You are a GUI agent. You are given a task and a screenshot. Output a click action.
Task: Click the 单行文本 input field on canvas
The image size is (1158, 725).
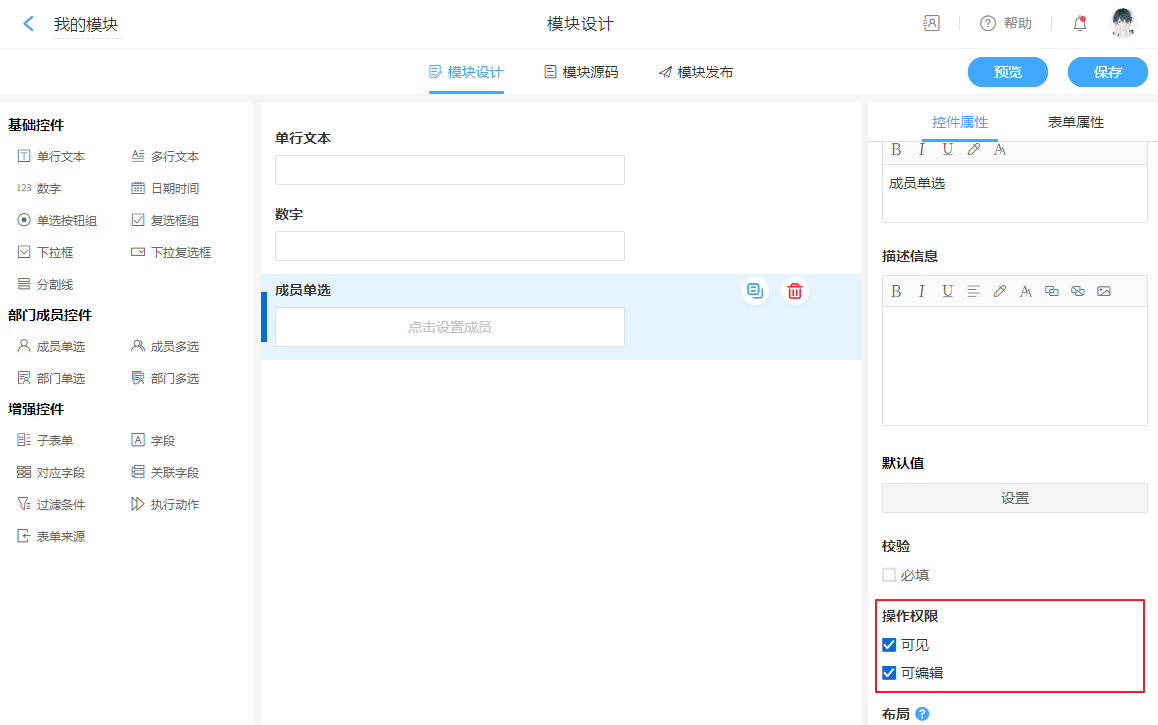[x=449, y=170]
